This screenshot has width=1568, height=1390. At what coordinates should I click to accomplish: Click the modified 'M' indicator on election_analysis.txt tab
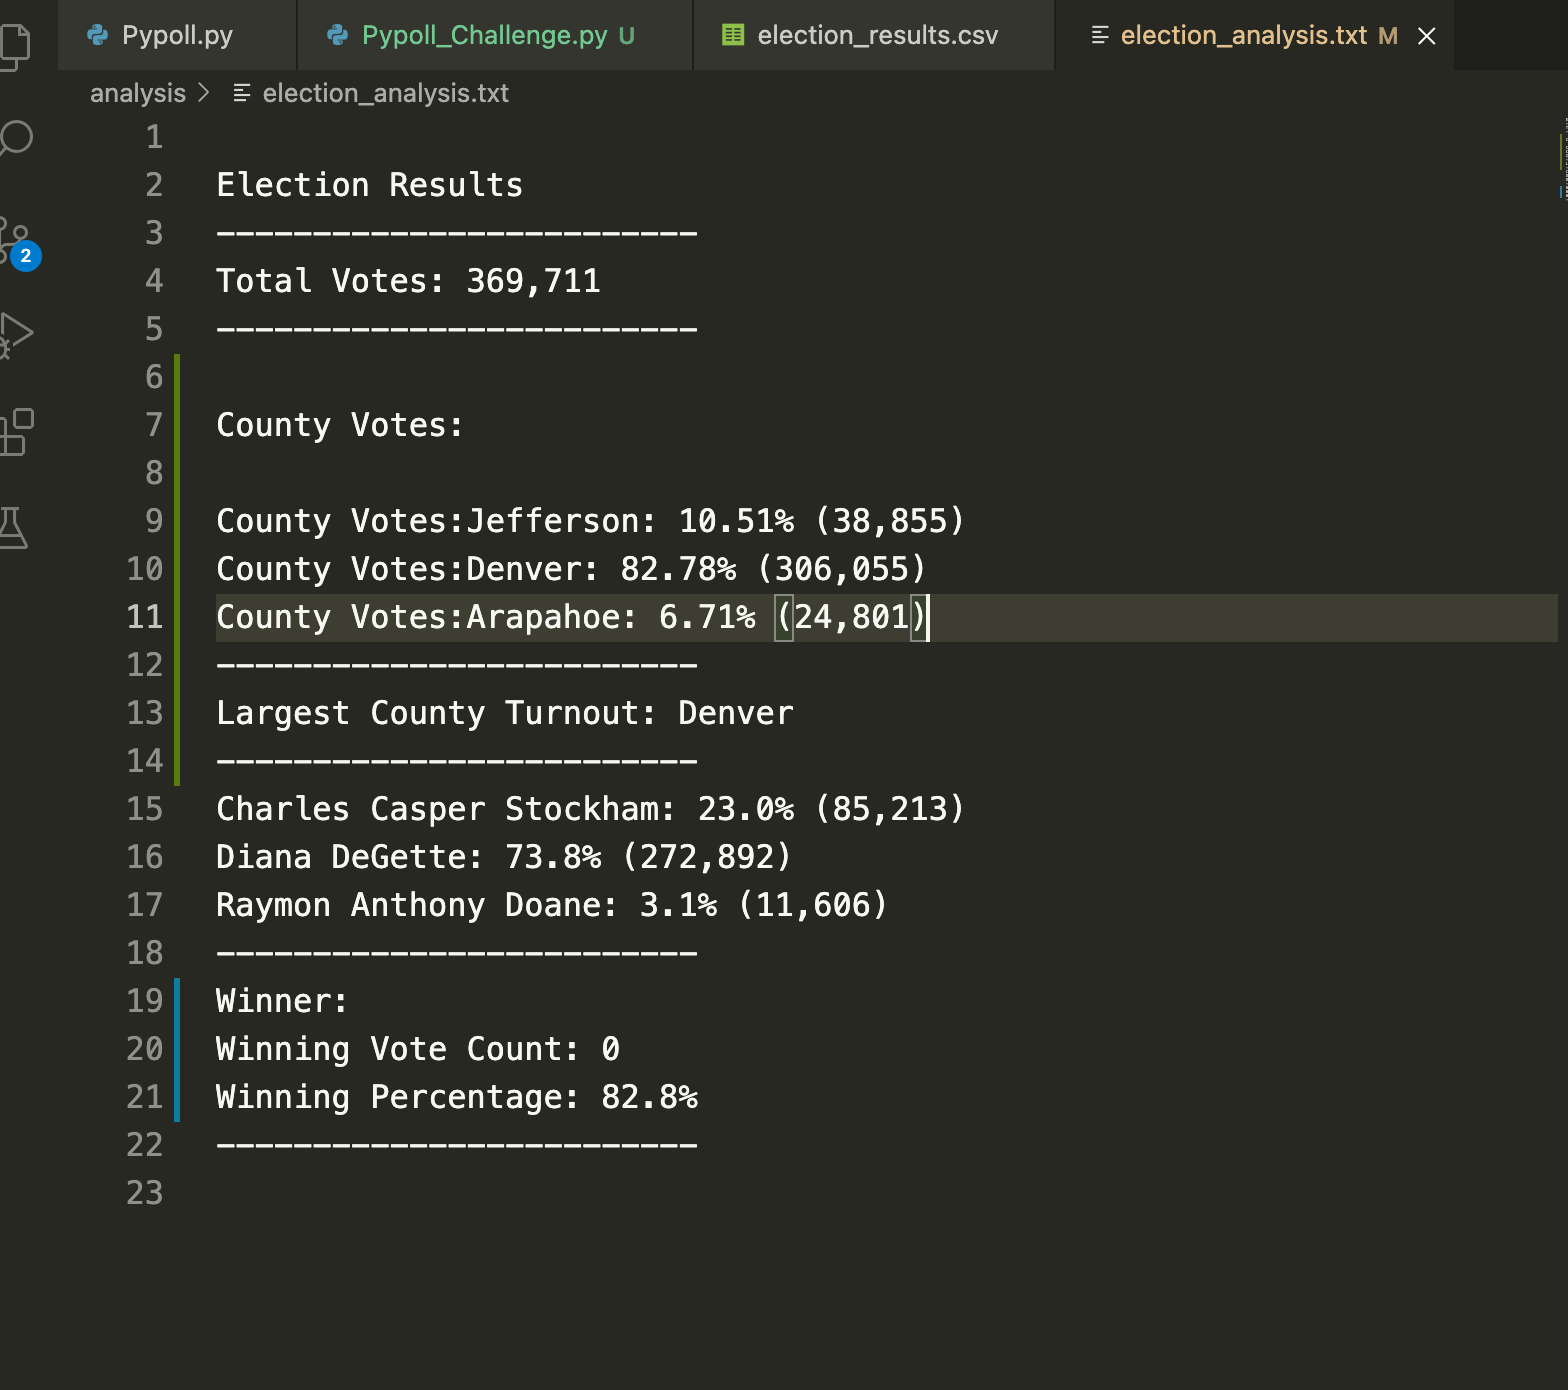pyautogui.click(x=1388, y=36)
